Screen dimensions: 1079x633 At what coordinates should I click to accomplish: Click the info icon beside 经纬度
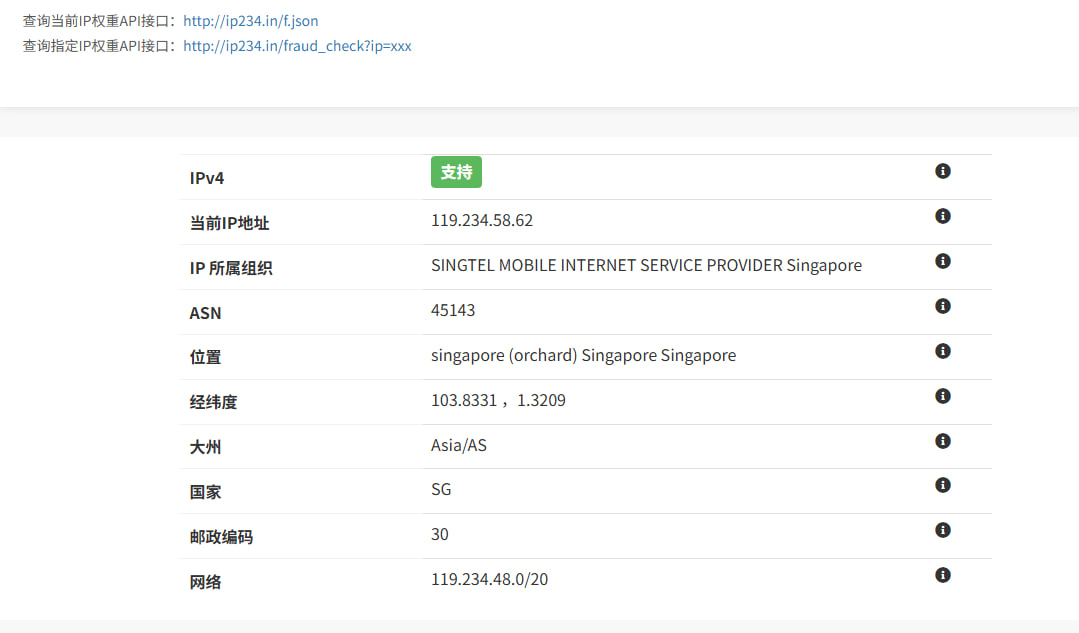(x=942, y=396)
